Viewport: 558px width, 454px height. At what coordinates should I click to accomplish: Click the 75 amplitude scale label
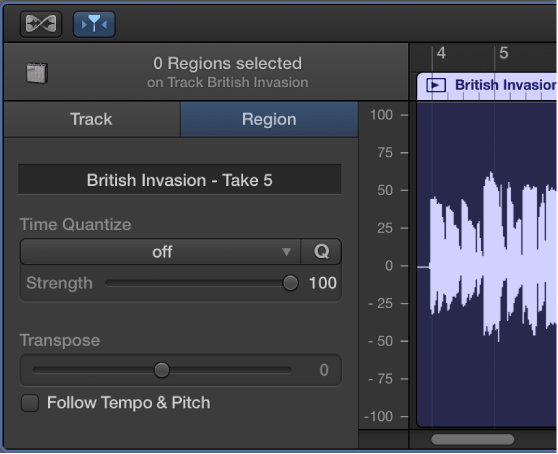pyautogui.click(x=385, y=153)
